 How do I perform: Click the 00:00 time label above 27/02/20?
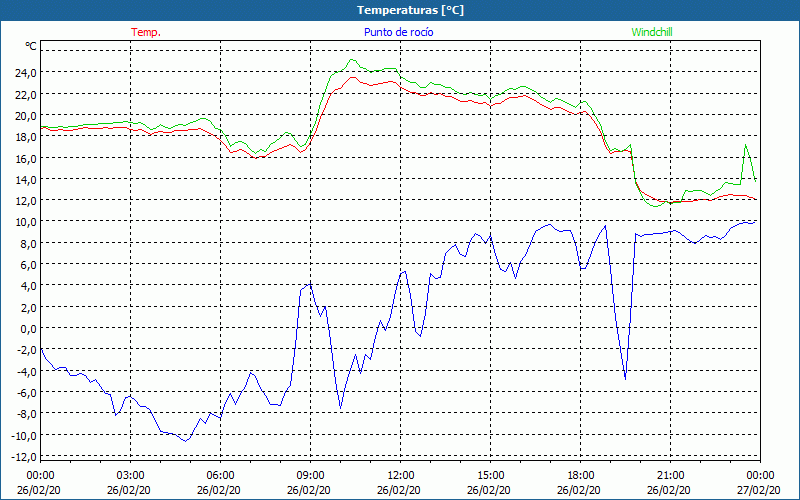[760, 476]
